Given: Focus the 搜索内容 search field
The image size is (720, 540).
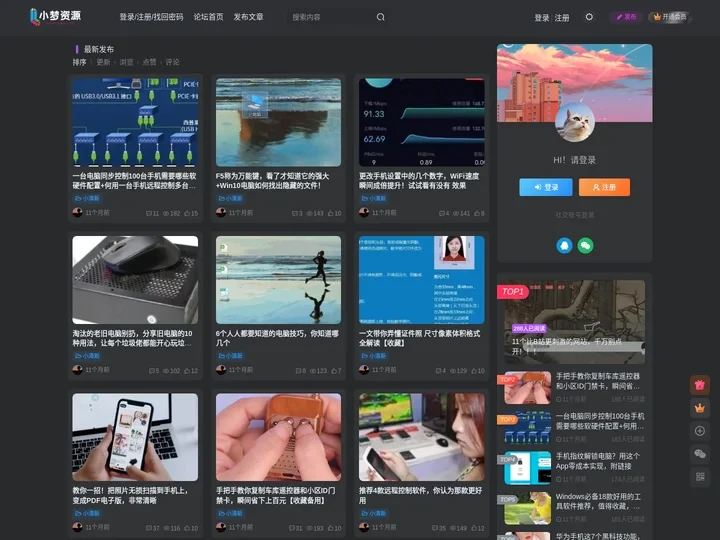Looking at the screenshot, I should (331, 17).
